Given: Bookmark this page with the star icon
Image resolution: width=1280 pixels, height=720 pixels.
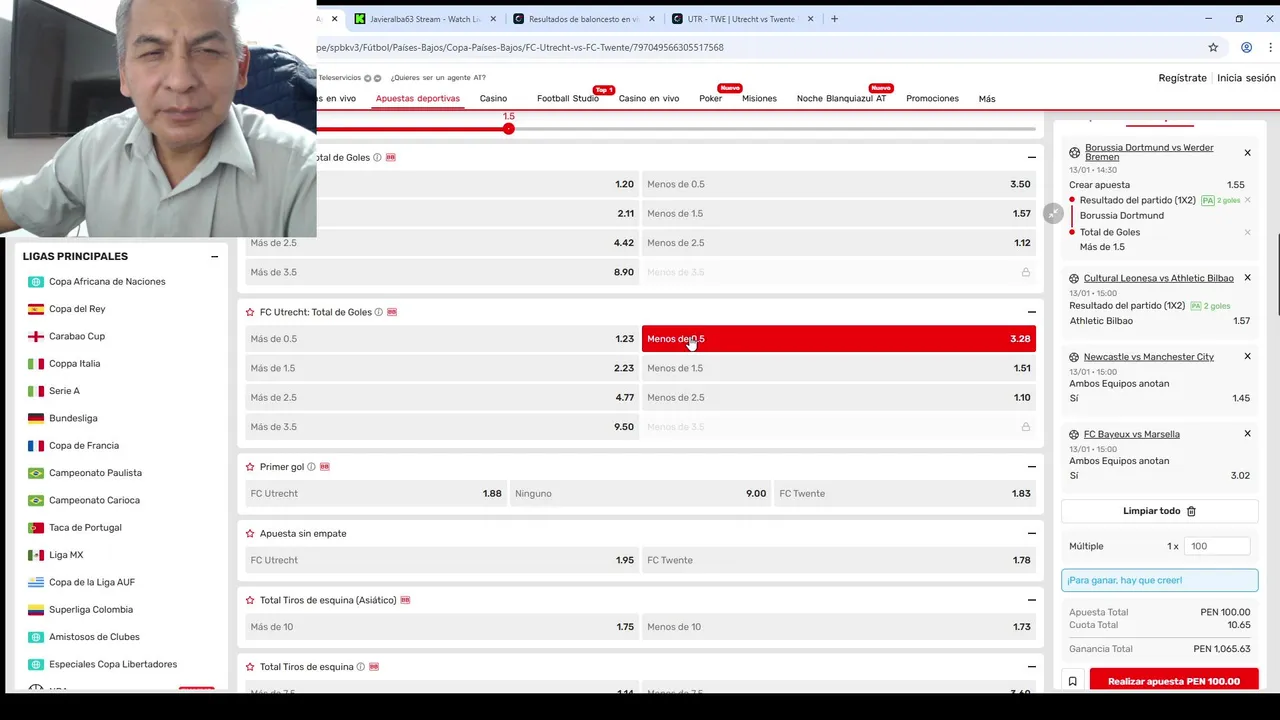Looking at the screenshot, I should pyautogui.click(x=1213, y=47).
